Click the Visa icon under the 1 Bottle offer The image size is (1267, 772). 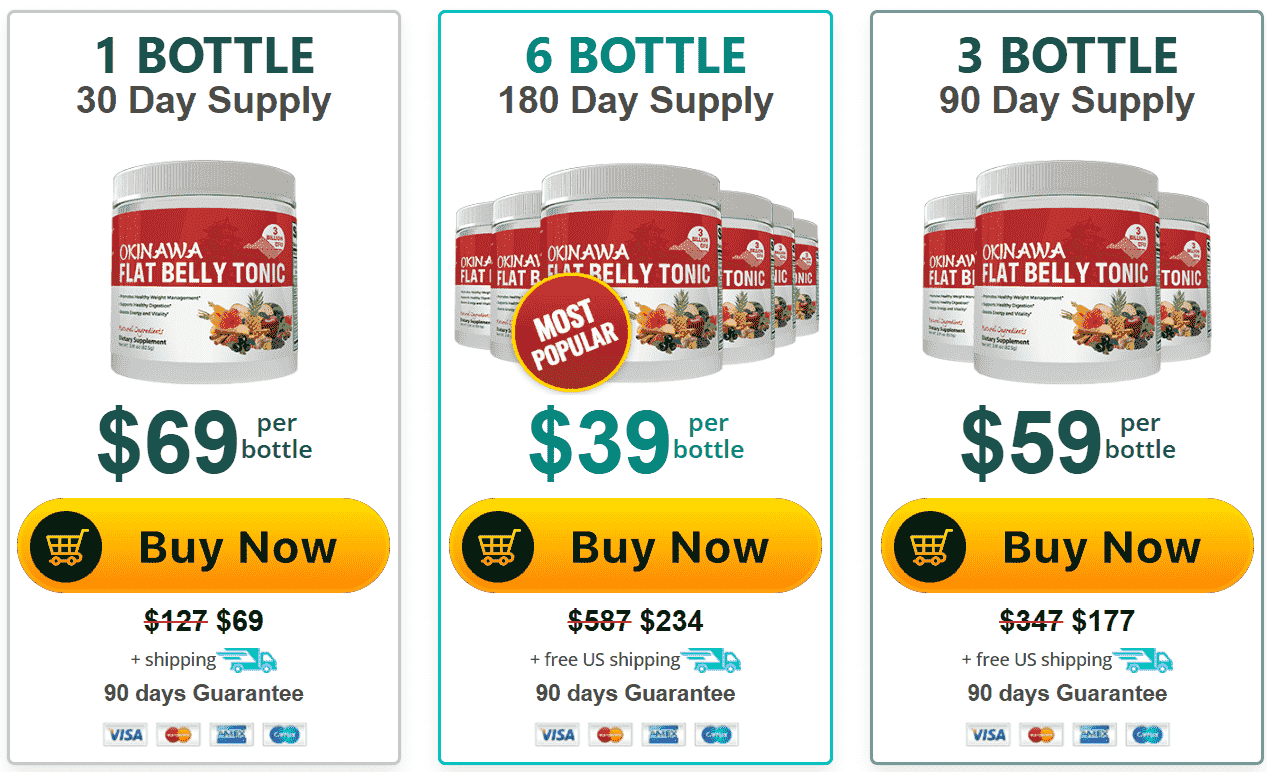(x=124, y=734)
